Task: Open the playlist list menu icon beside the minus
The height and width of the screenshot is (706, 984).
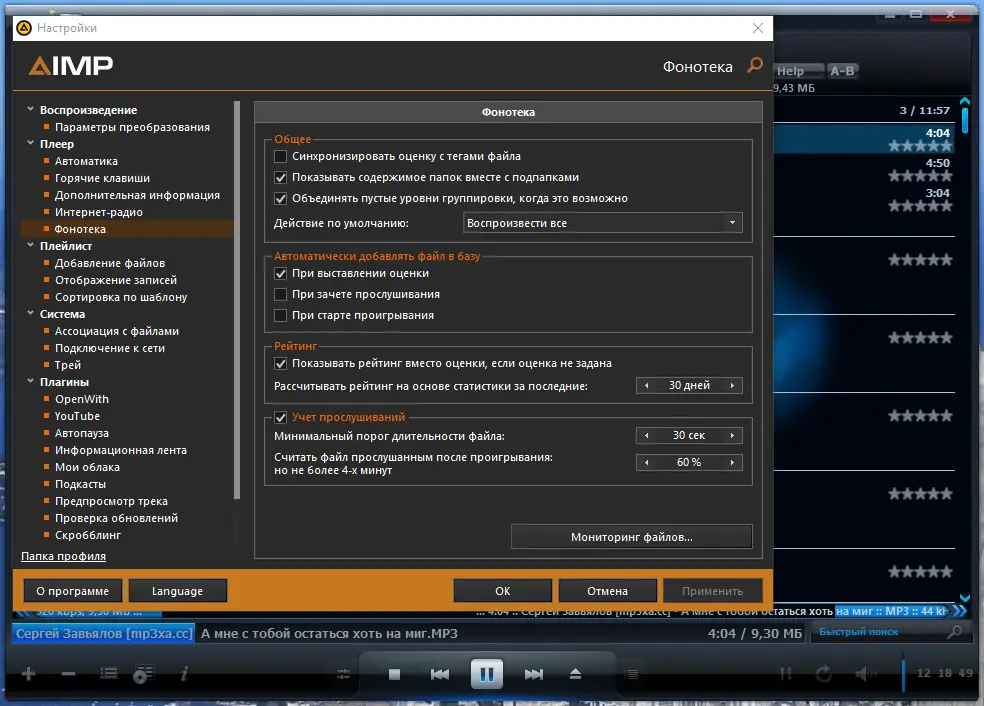Action: (109, 674)
